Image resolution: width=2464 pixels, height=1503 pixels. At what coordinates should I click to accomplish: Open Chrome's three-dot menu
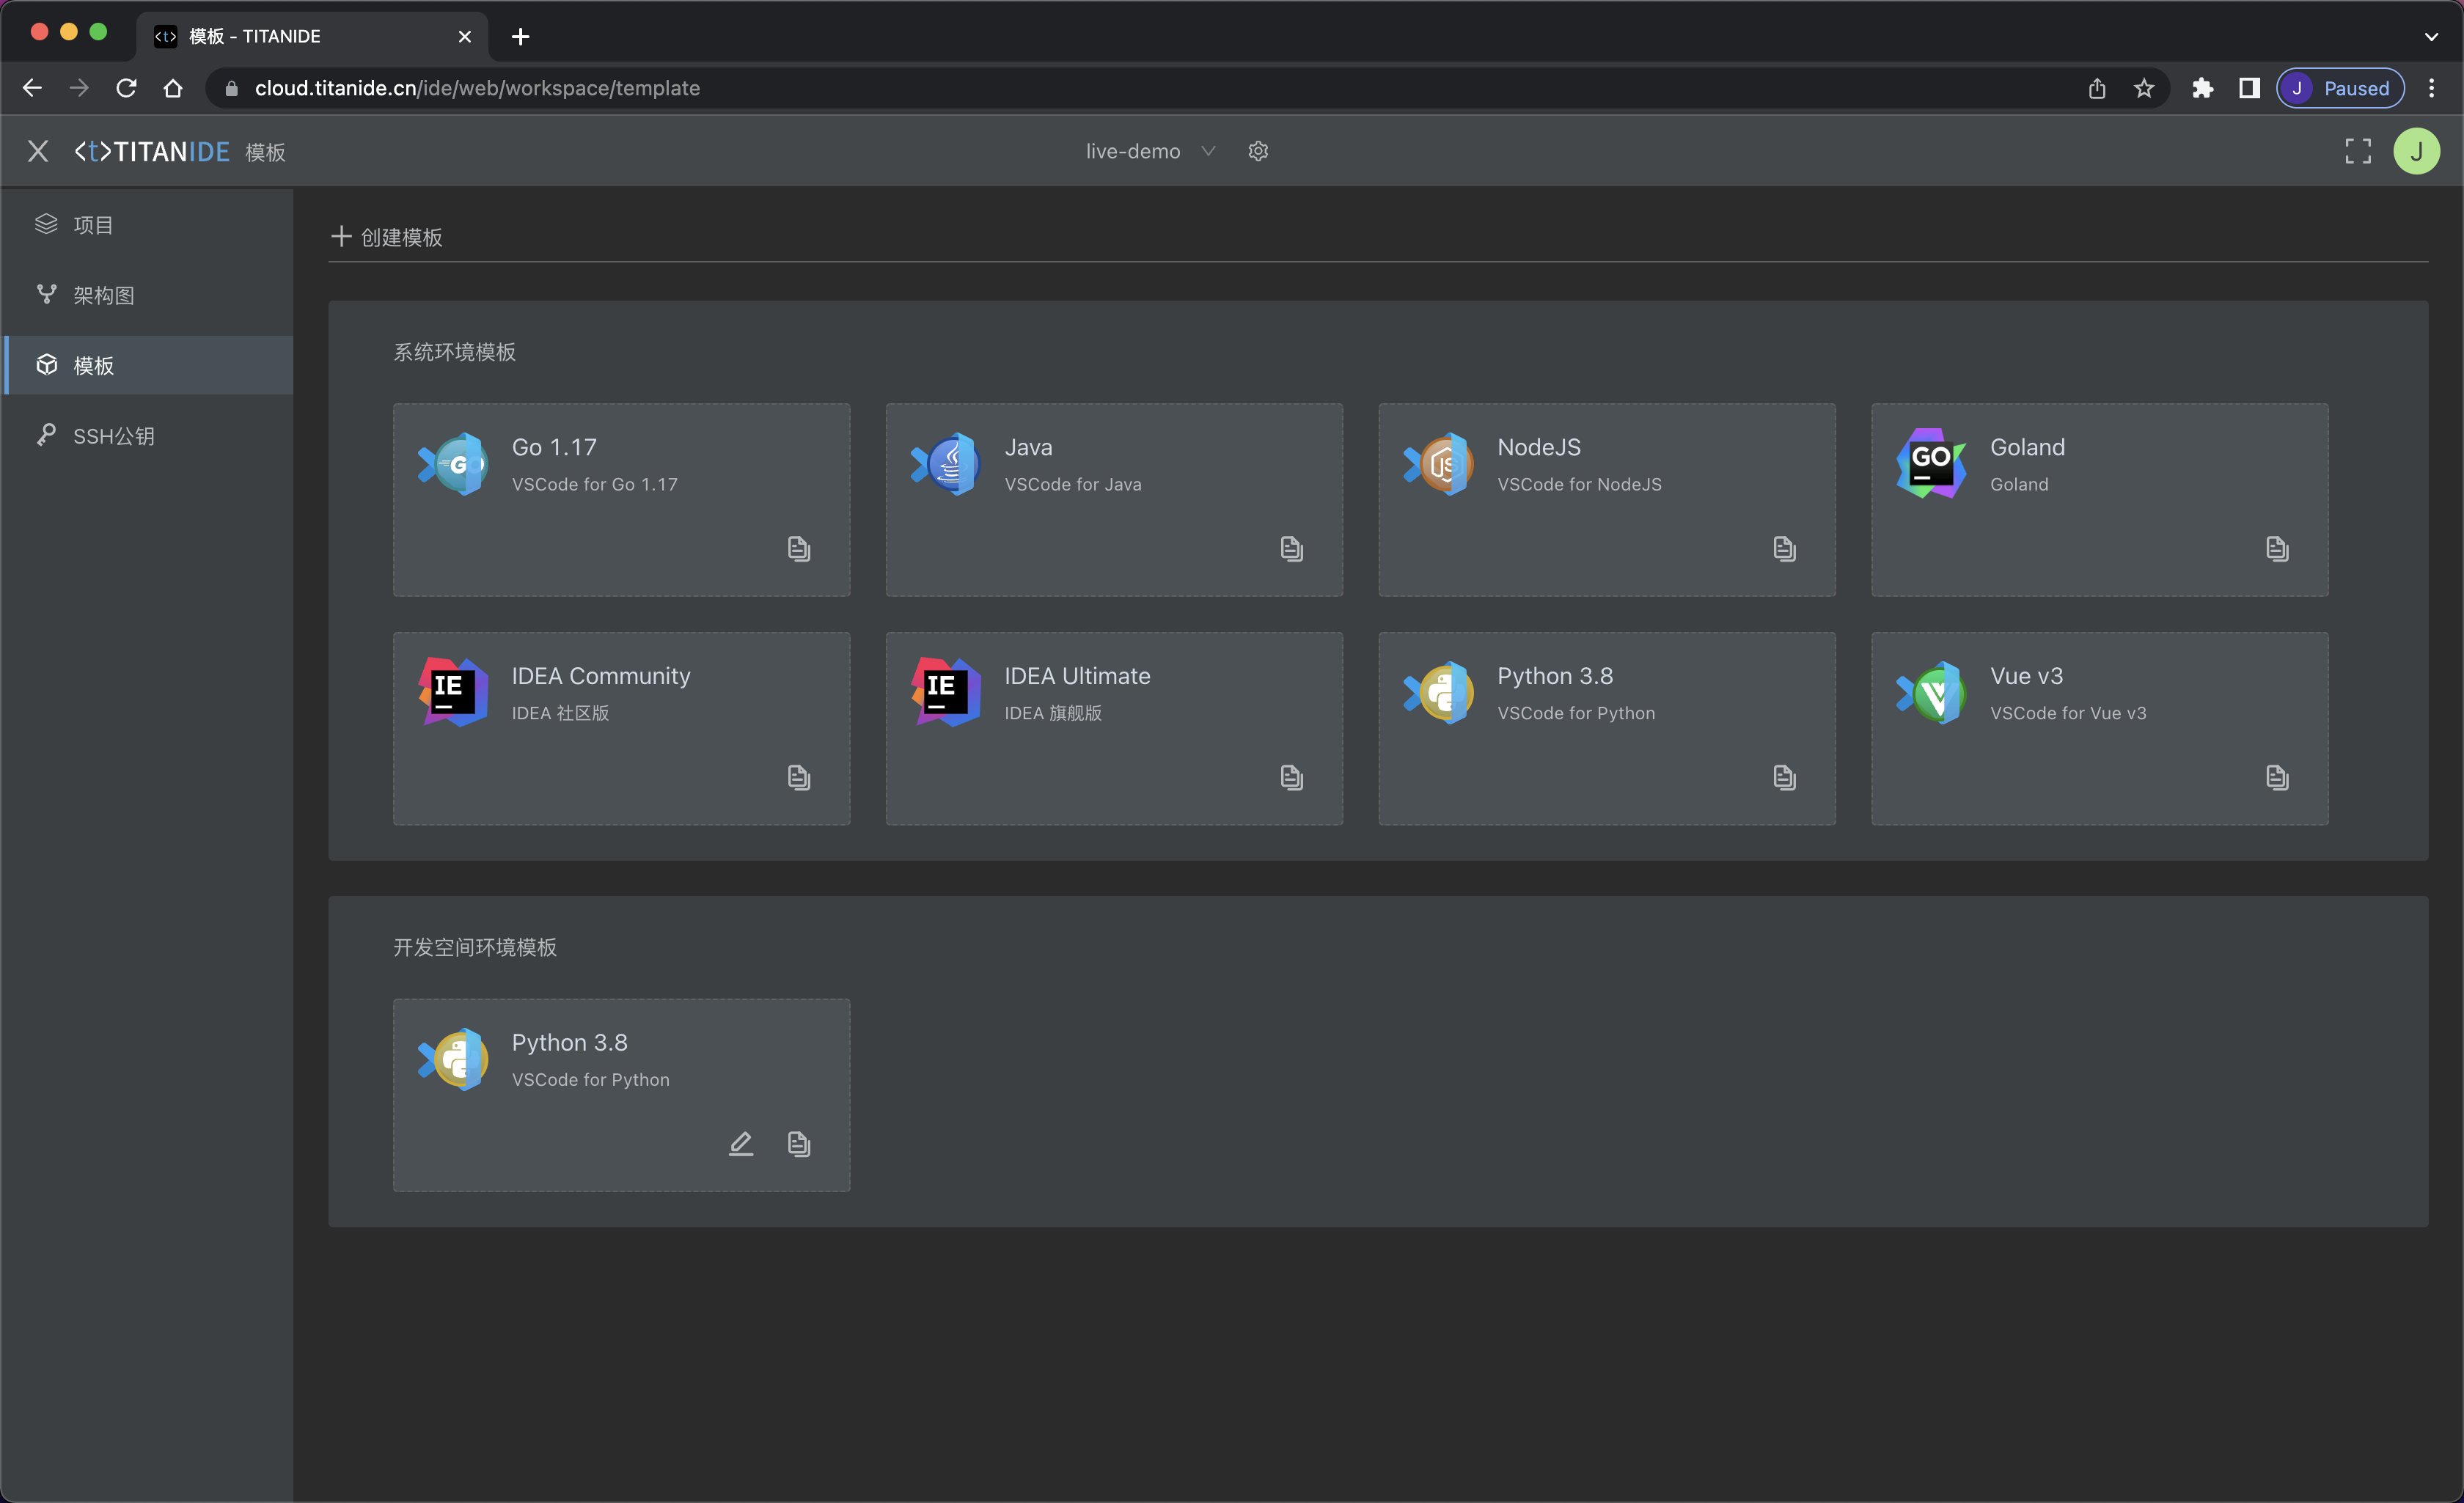[x=2432, y=88]
